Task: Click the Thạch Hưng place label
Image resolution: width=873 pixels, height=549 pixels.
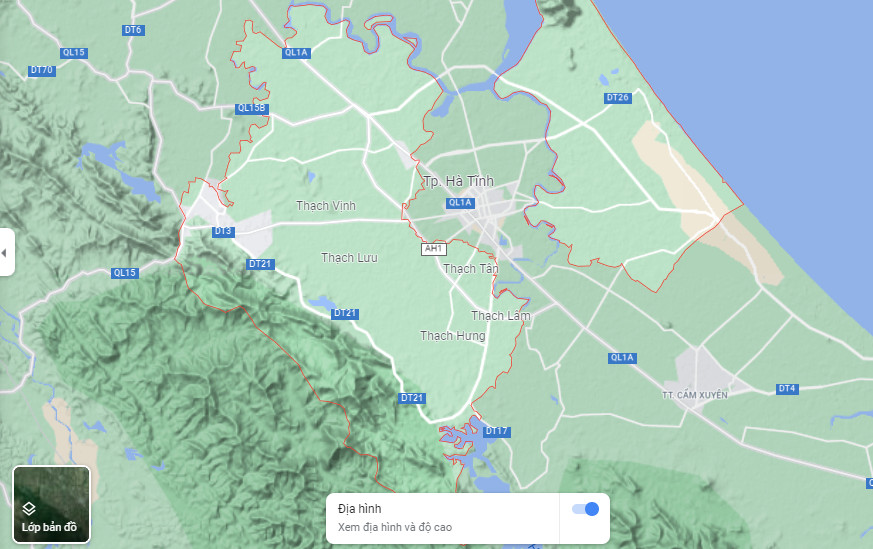Action: (453, 336)
